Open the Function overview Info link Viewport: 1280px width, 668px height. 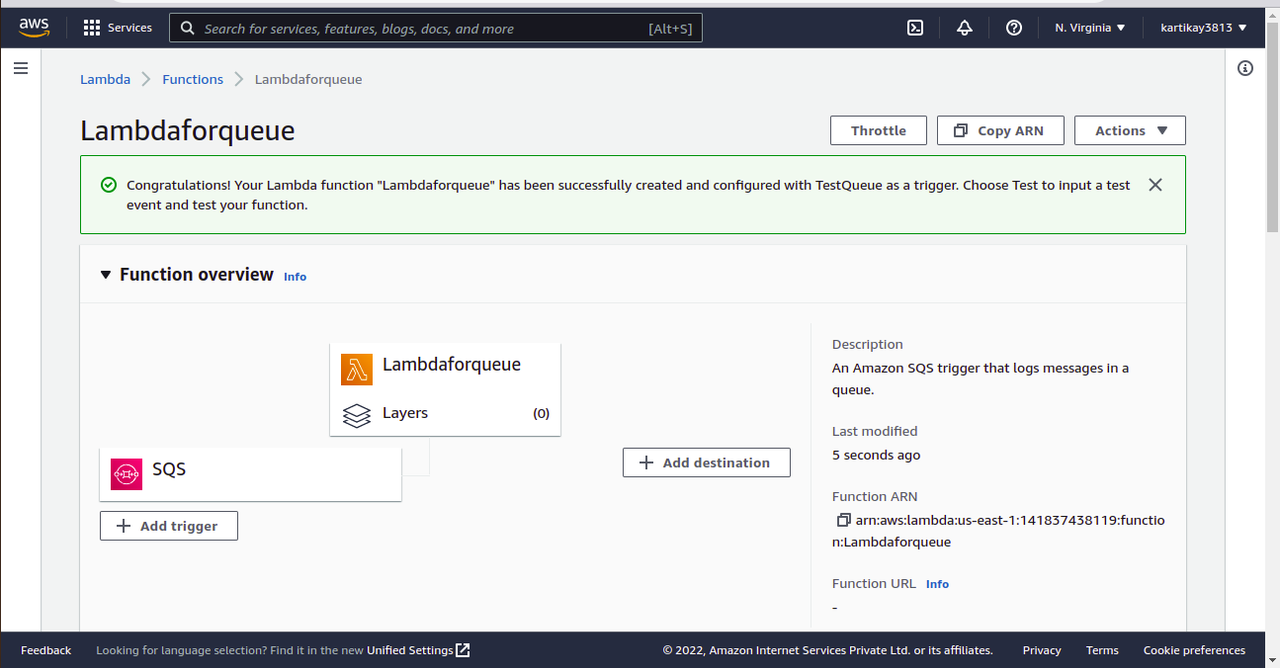click(x=295, y=277)
